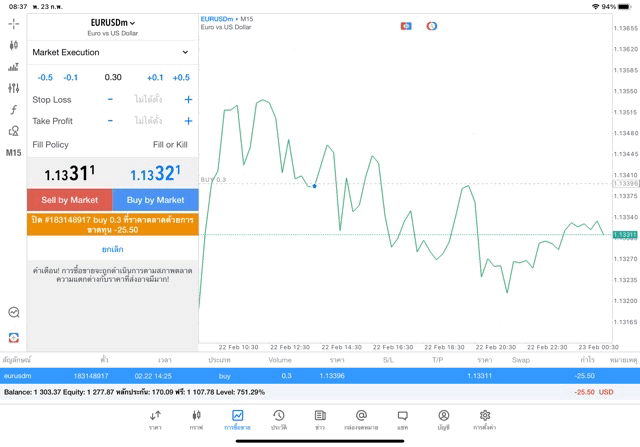Switch to the ประวัติ history tab
This screenshot has width=640, height=447.
[x=279, y=419]
